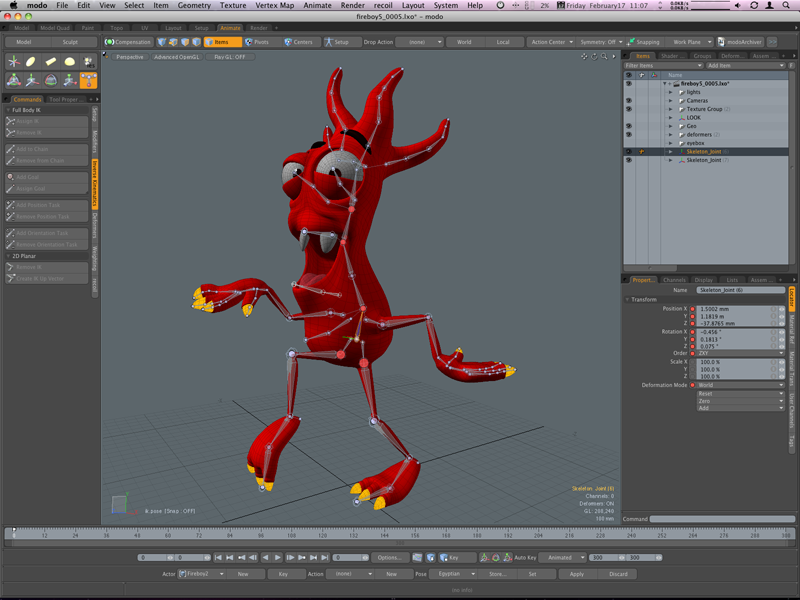Select the Centers mode icon
The image size is (800, 600).
pos(288,42)
